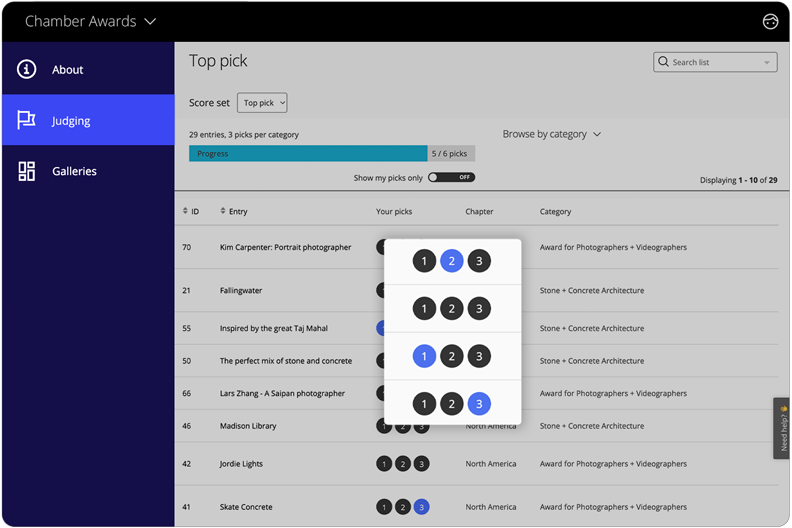792x528 pixels.
Task: Select pick 1 in first popup row
Action: click(424, 261)
